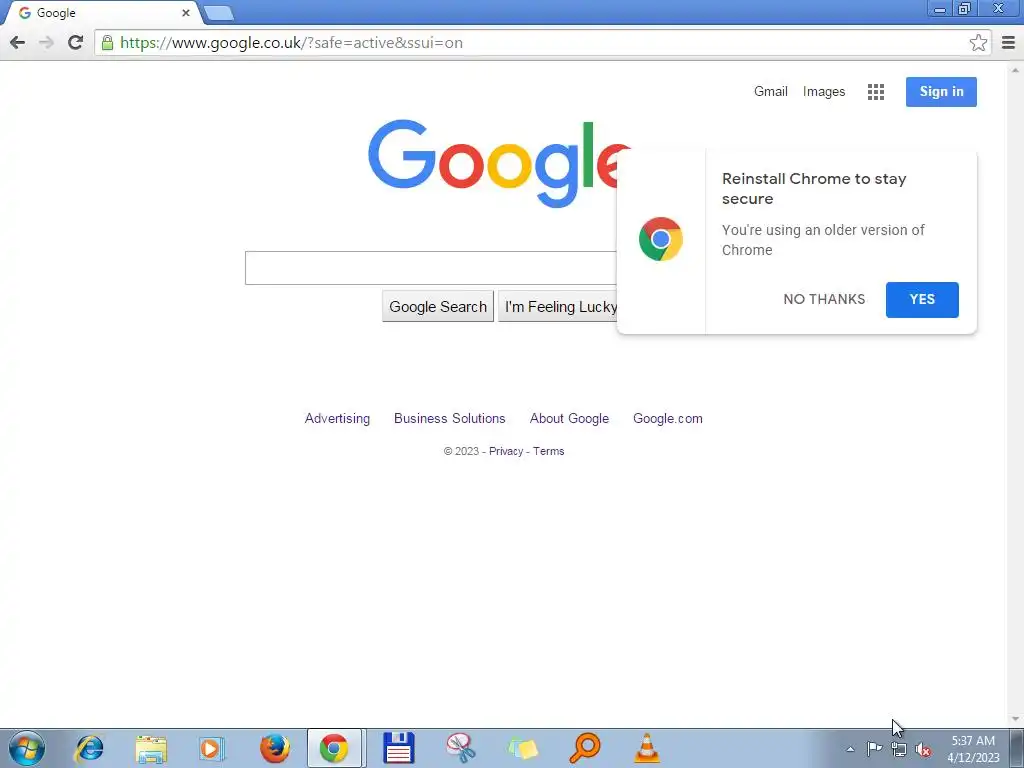
Task: Bookmark this page with the star icon
Action: pyautogui.click(x=978, y=43)
